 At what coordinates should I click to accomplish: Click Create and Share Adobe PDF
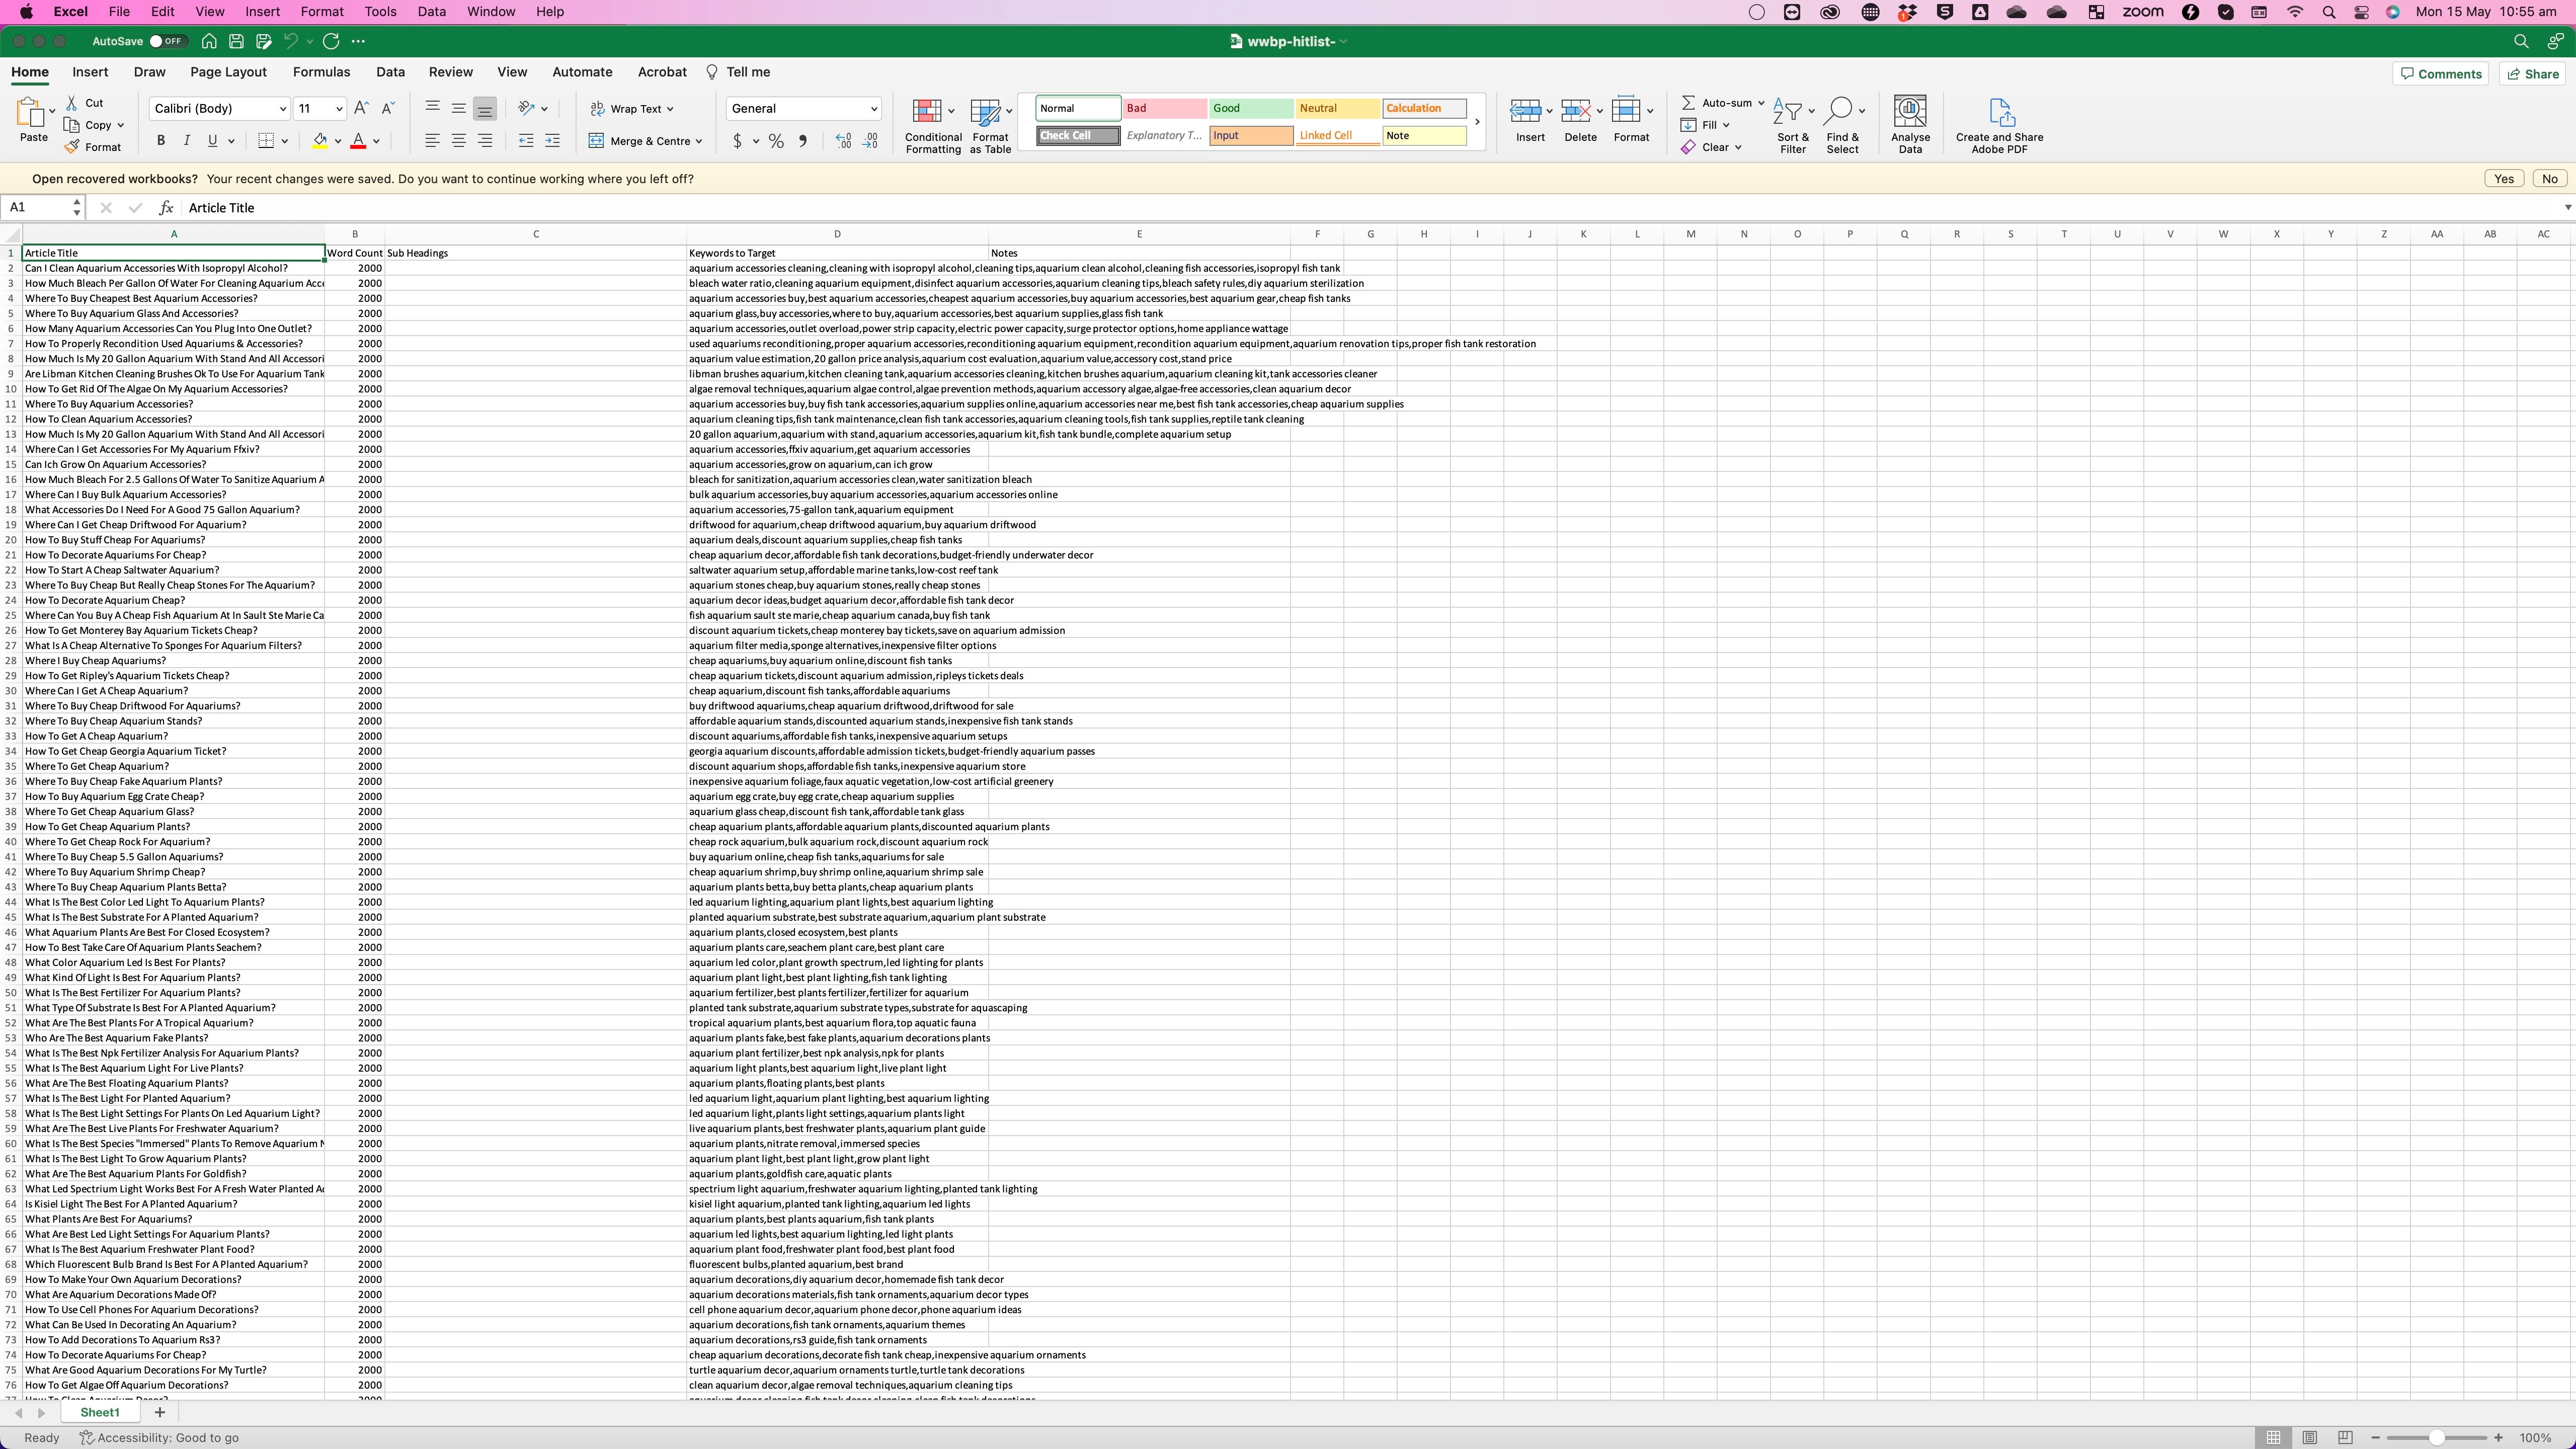point(1999,126)
